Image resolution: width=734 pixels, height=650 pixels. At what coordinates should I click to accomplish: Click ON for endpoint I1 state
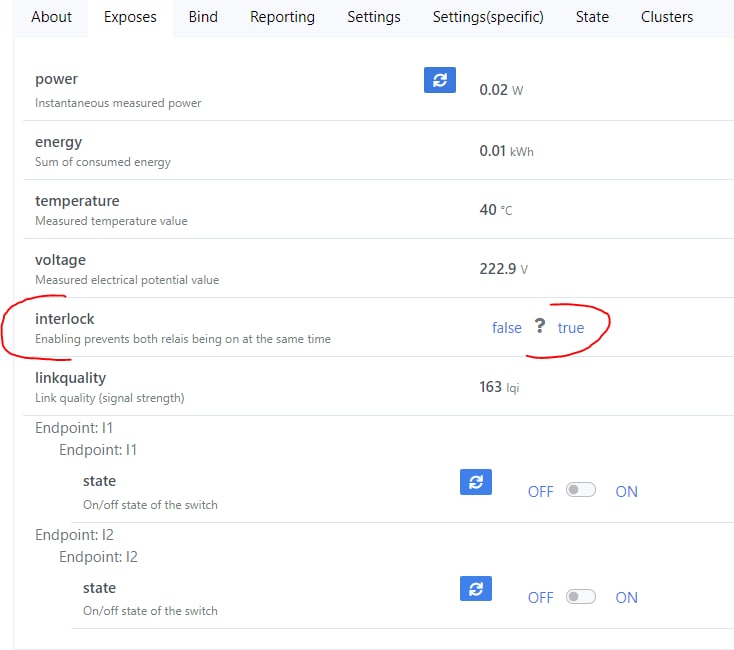[626, 491]
